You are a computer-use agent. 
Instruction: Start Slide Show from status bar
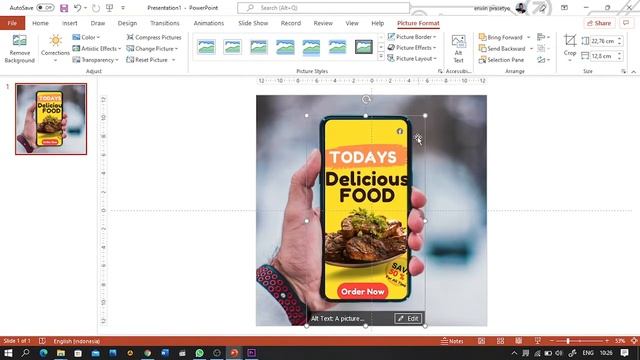[x=538, y=341]
